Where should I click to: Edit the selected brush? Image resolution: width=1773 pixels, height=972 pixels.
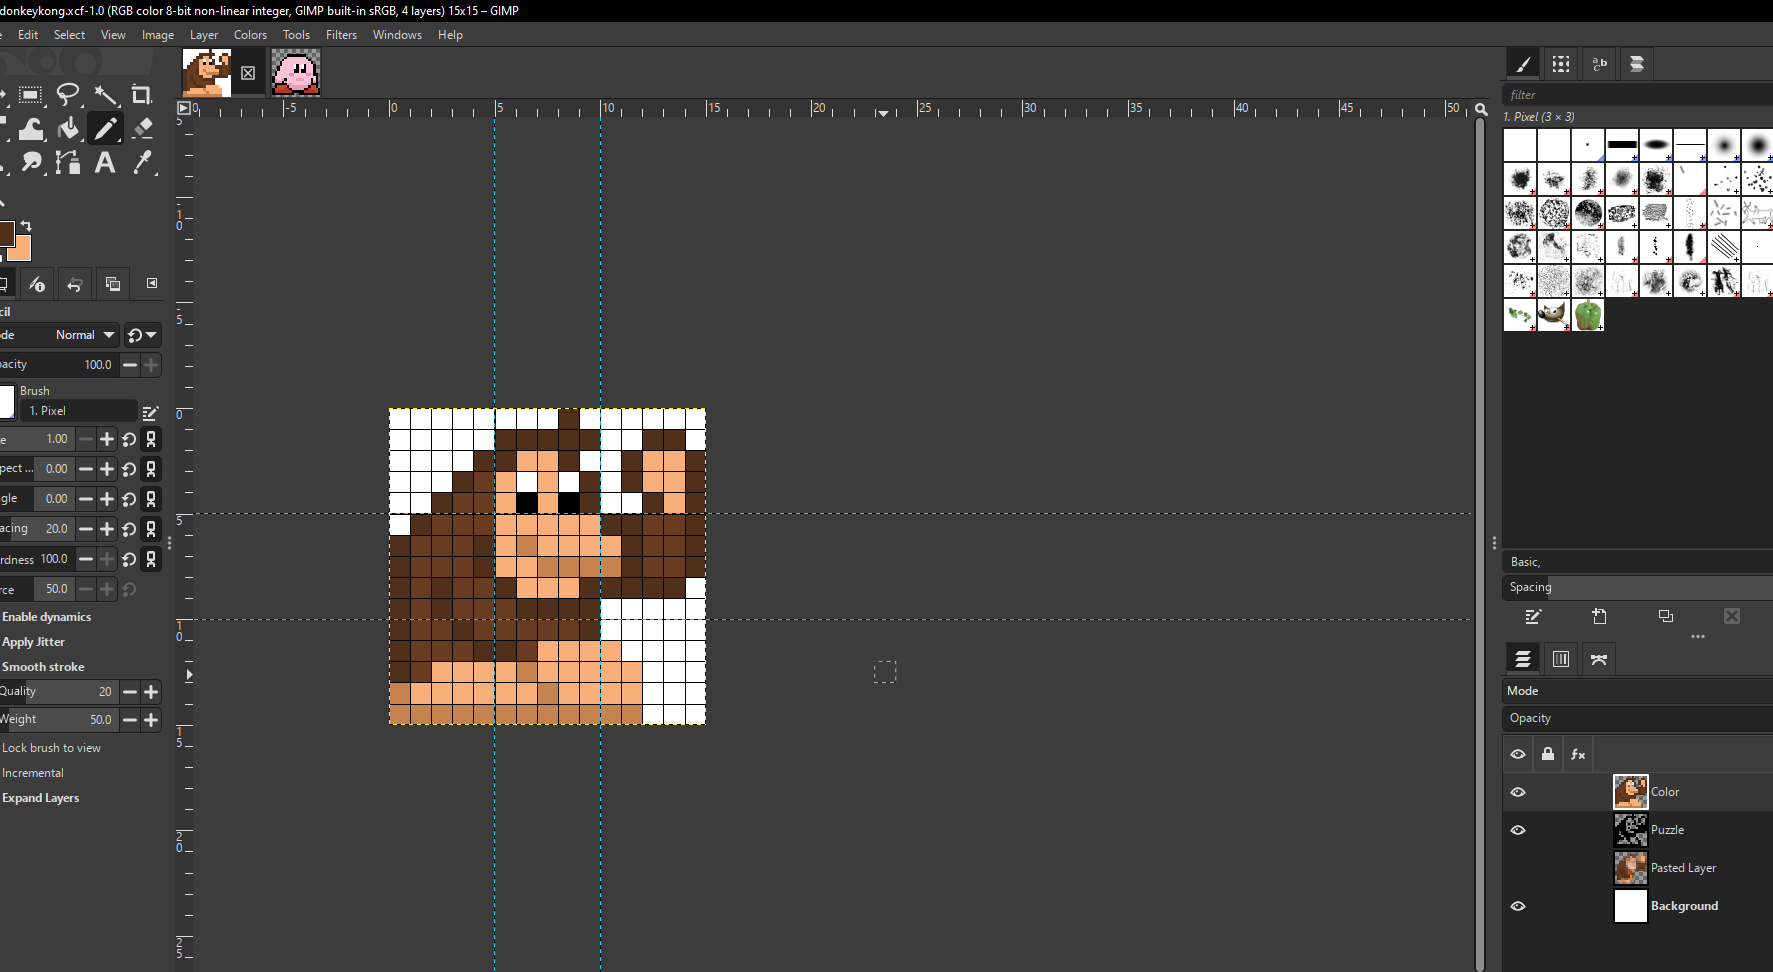click(1533, 616)
